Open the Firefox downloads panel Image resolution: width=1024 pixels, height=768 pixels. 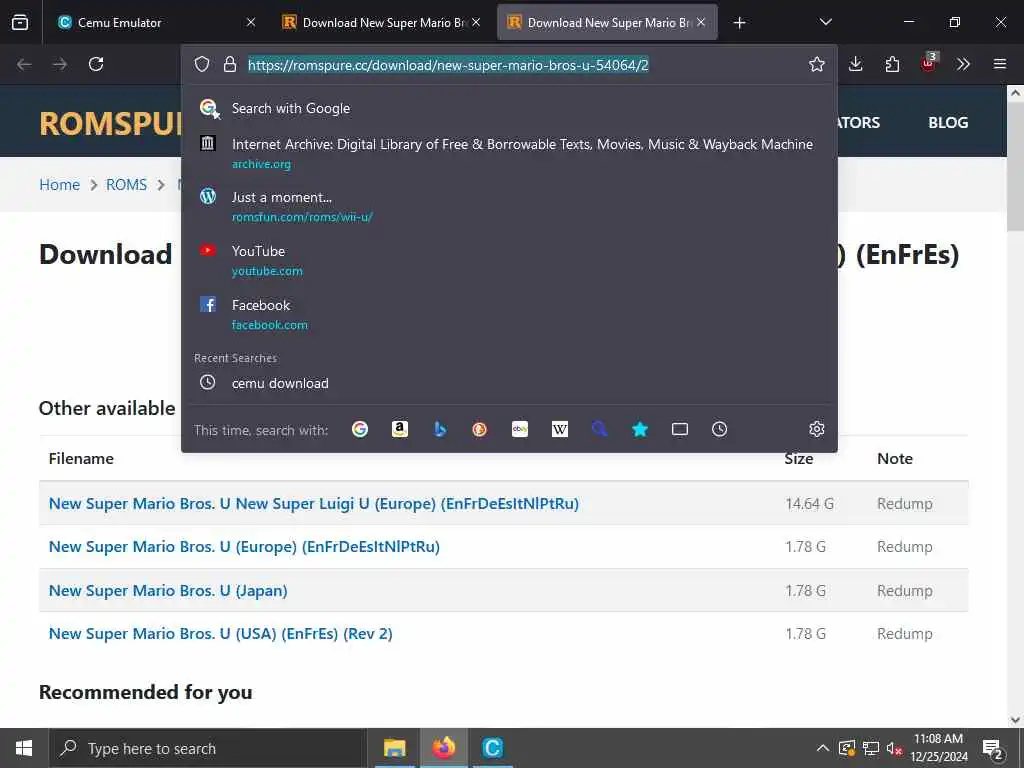pyautogui.click(x=856, y=64)
